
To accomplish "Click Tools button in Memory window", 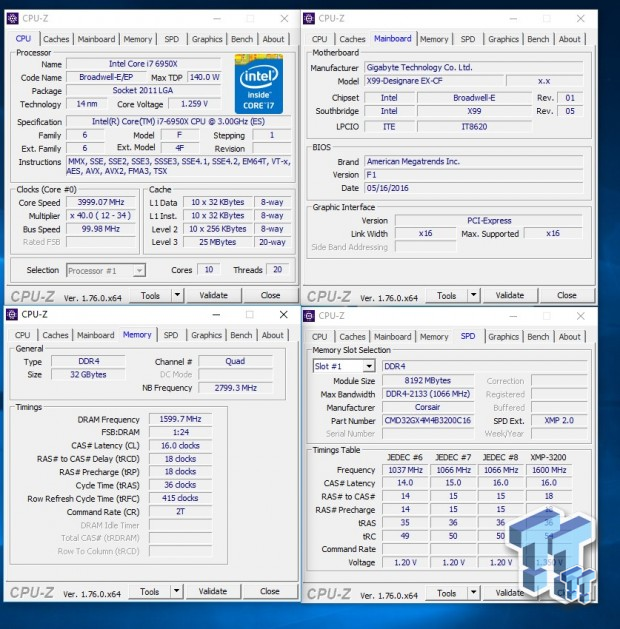I will [150, 591].
